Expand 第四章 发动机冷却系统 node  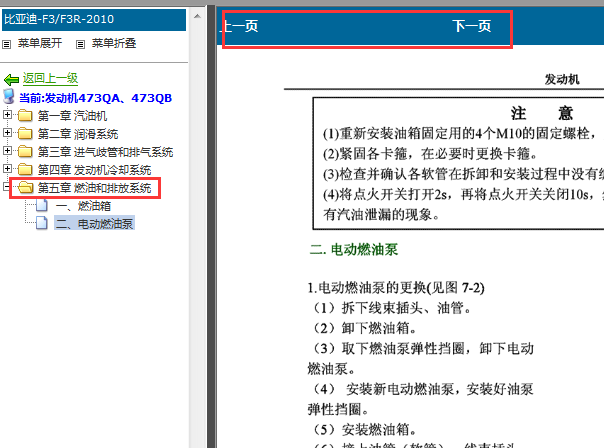pos(7,168)
